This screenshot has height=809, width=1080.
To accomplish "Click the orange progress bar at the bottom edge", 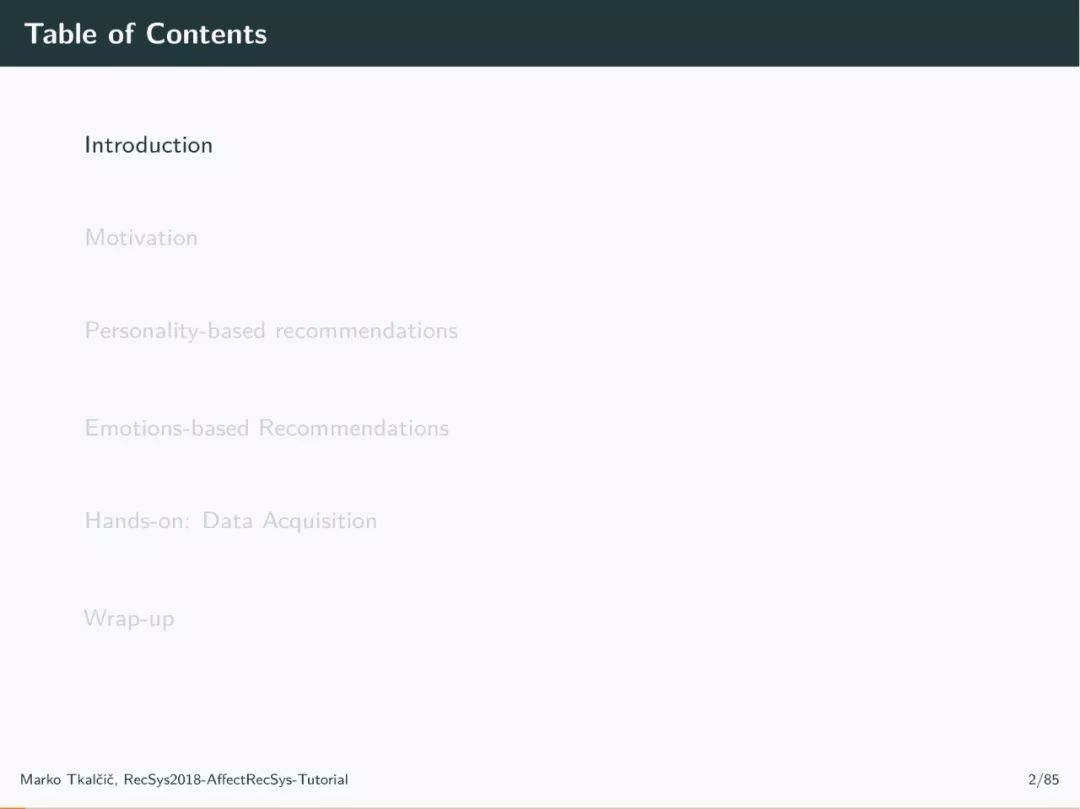I will pyautogui.click(x=12, y=808).
